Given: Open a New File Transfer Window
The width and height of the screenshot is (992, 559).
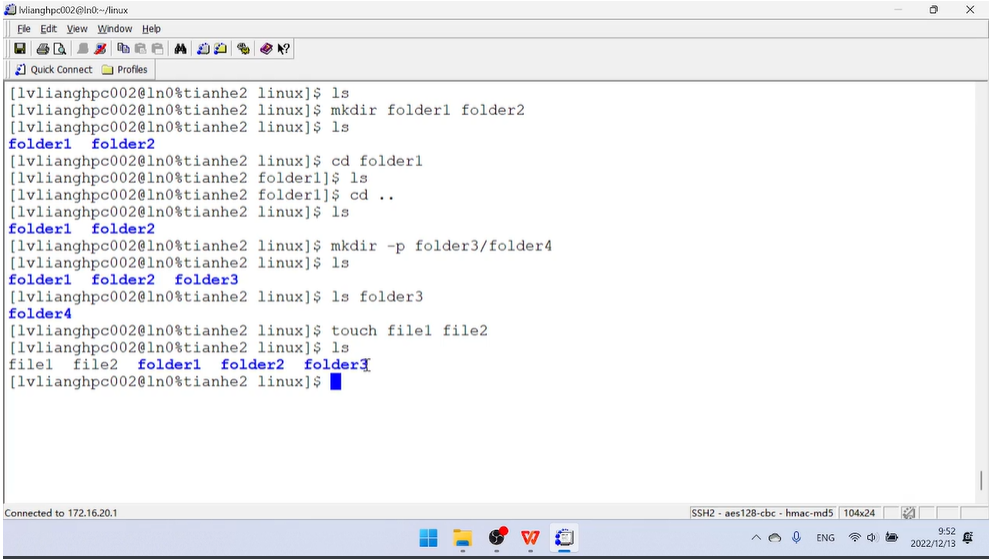Looking at the screenshot, I should click(x=220, y=49).
